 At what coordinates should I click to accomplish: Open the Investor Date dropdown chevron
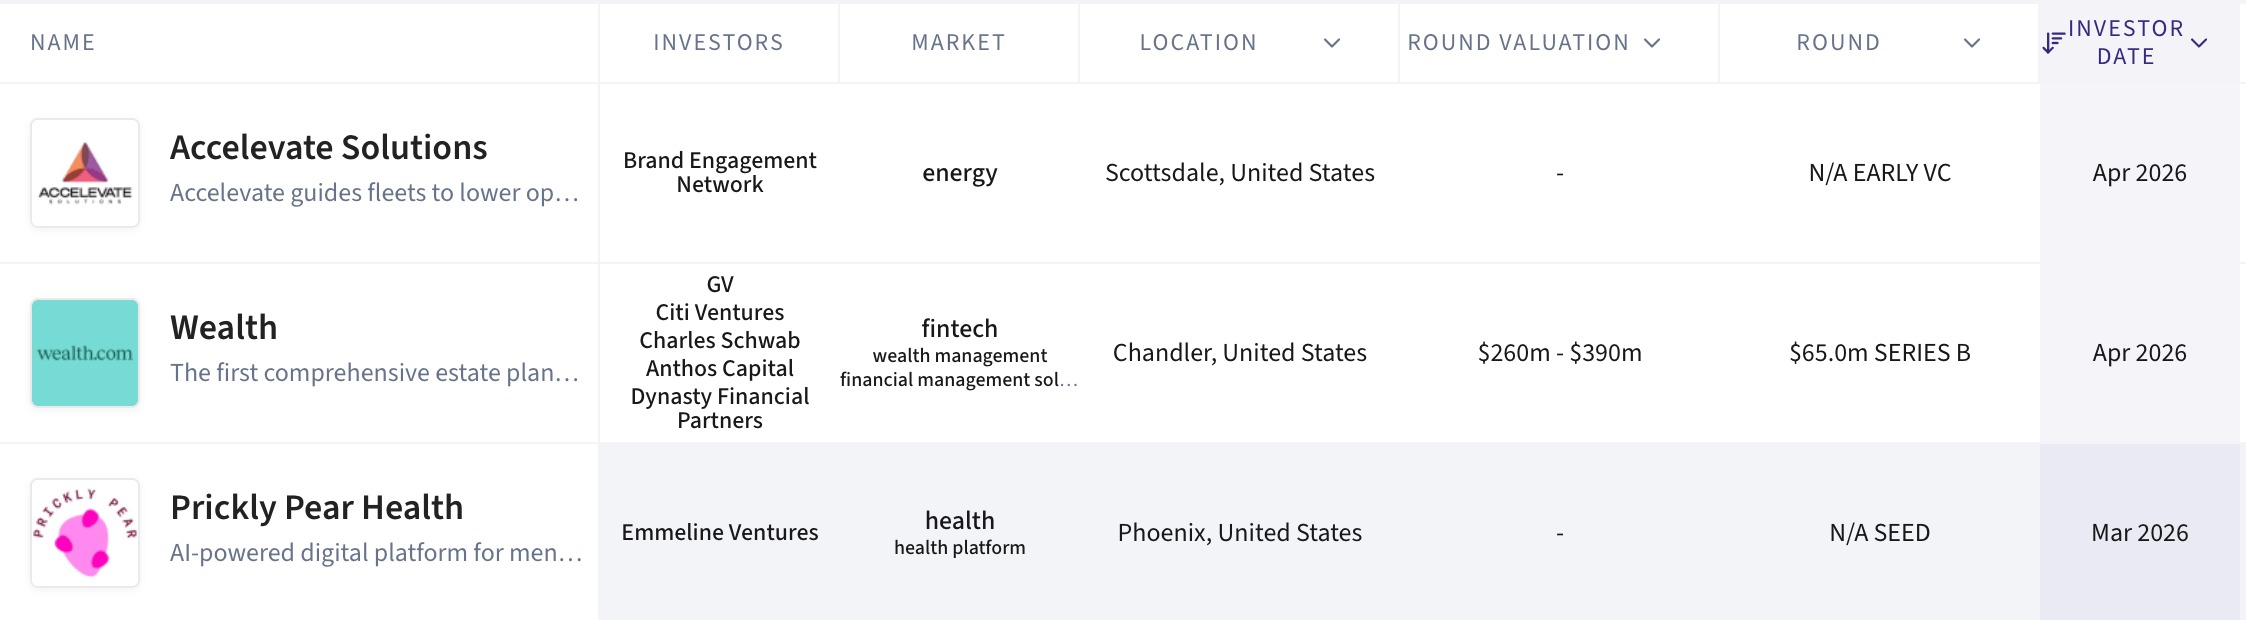click(2199, 43)
